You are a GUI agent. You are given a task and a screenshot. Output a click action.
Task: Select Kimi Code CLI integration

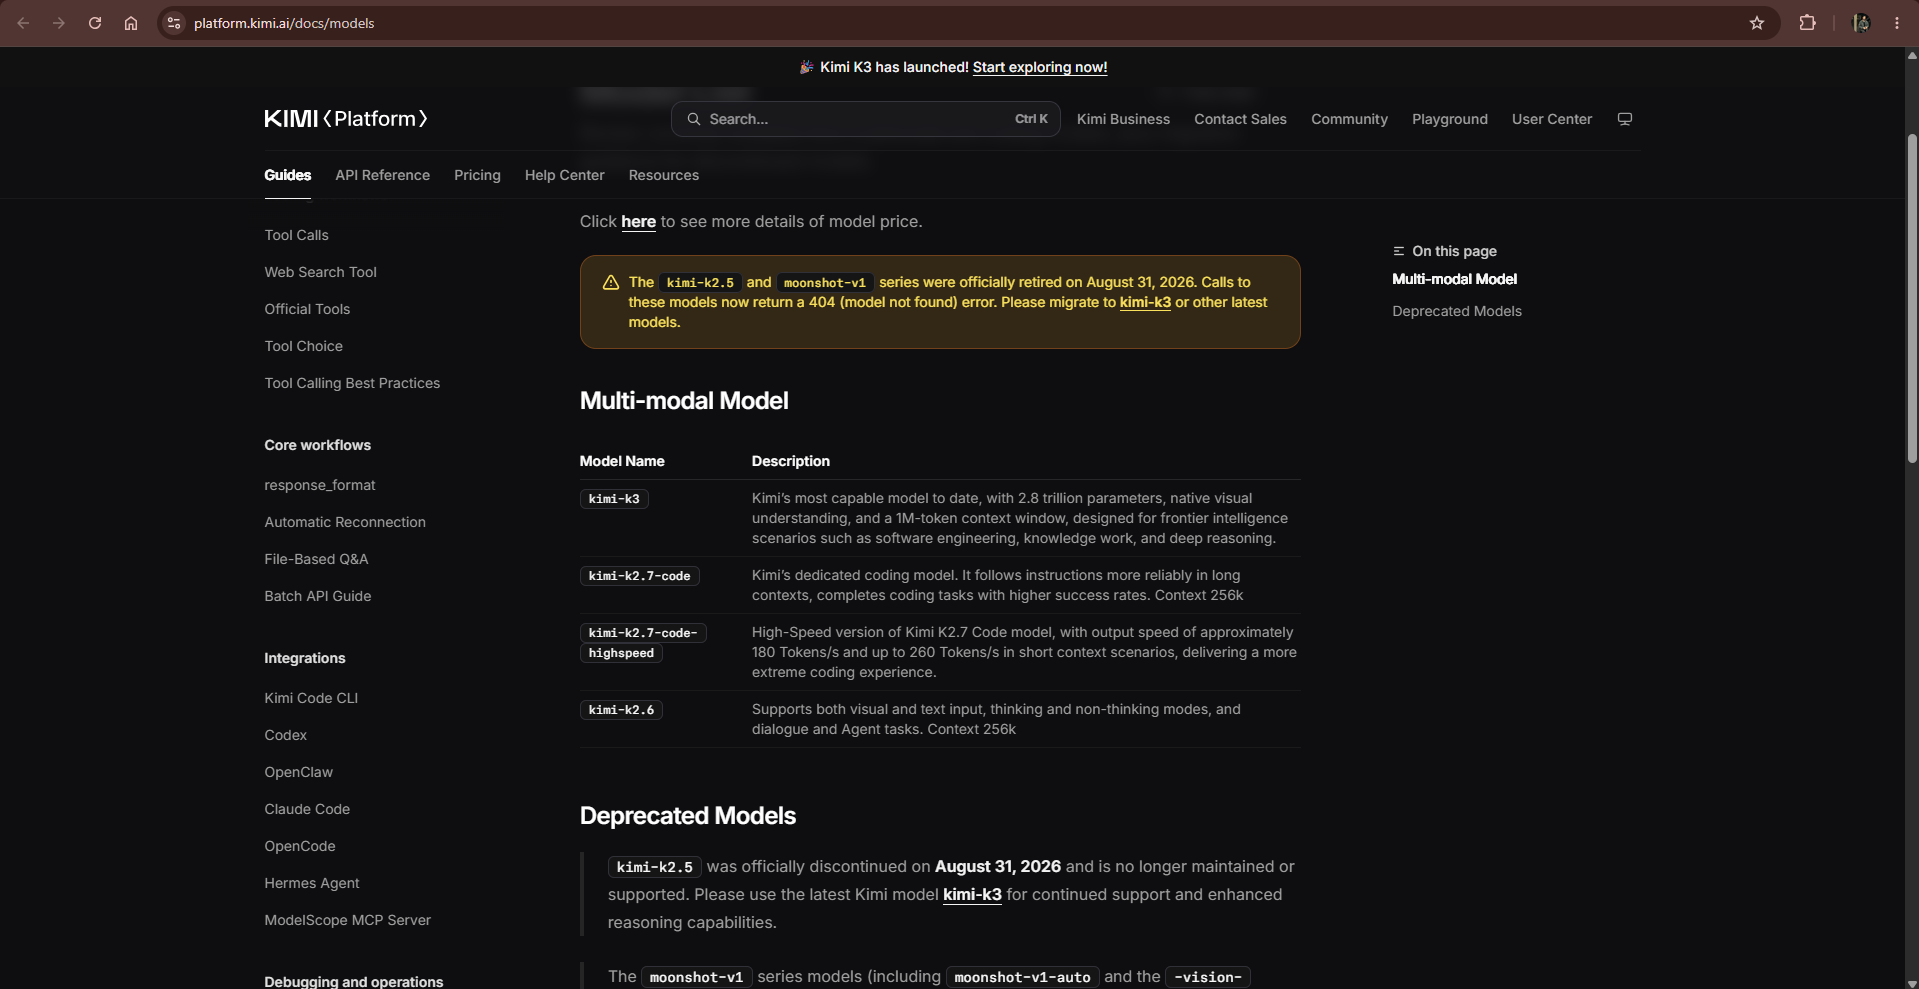[311, 698]
